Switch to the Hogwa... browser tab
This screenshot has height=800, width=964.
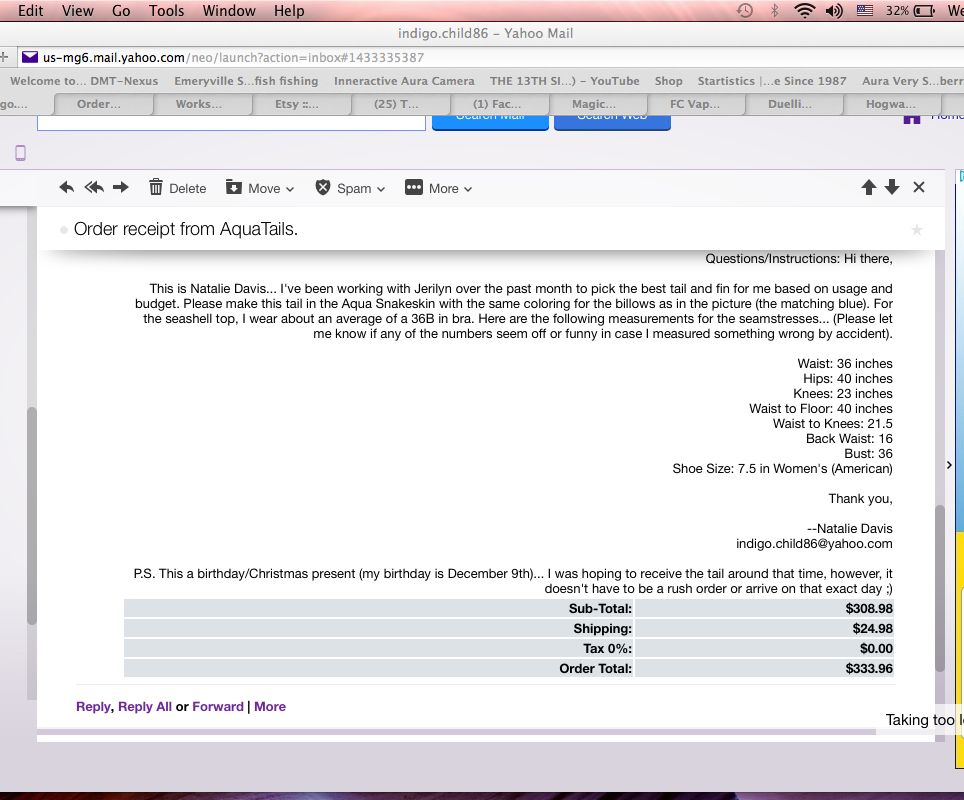[x=891, y=104]
